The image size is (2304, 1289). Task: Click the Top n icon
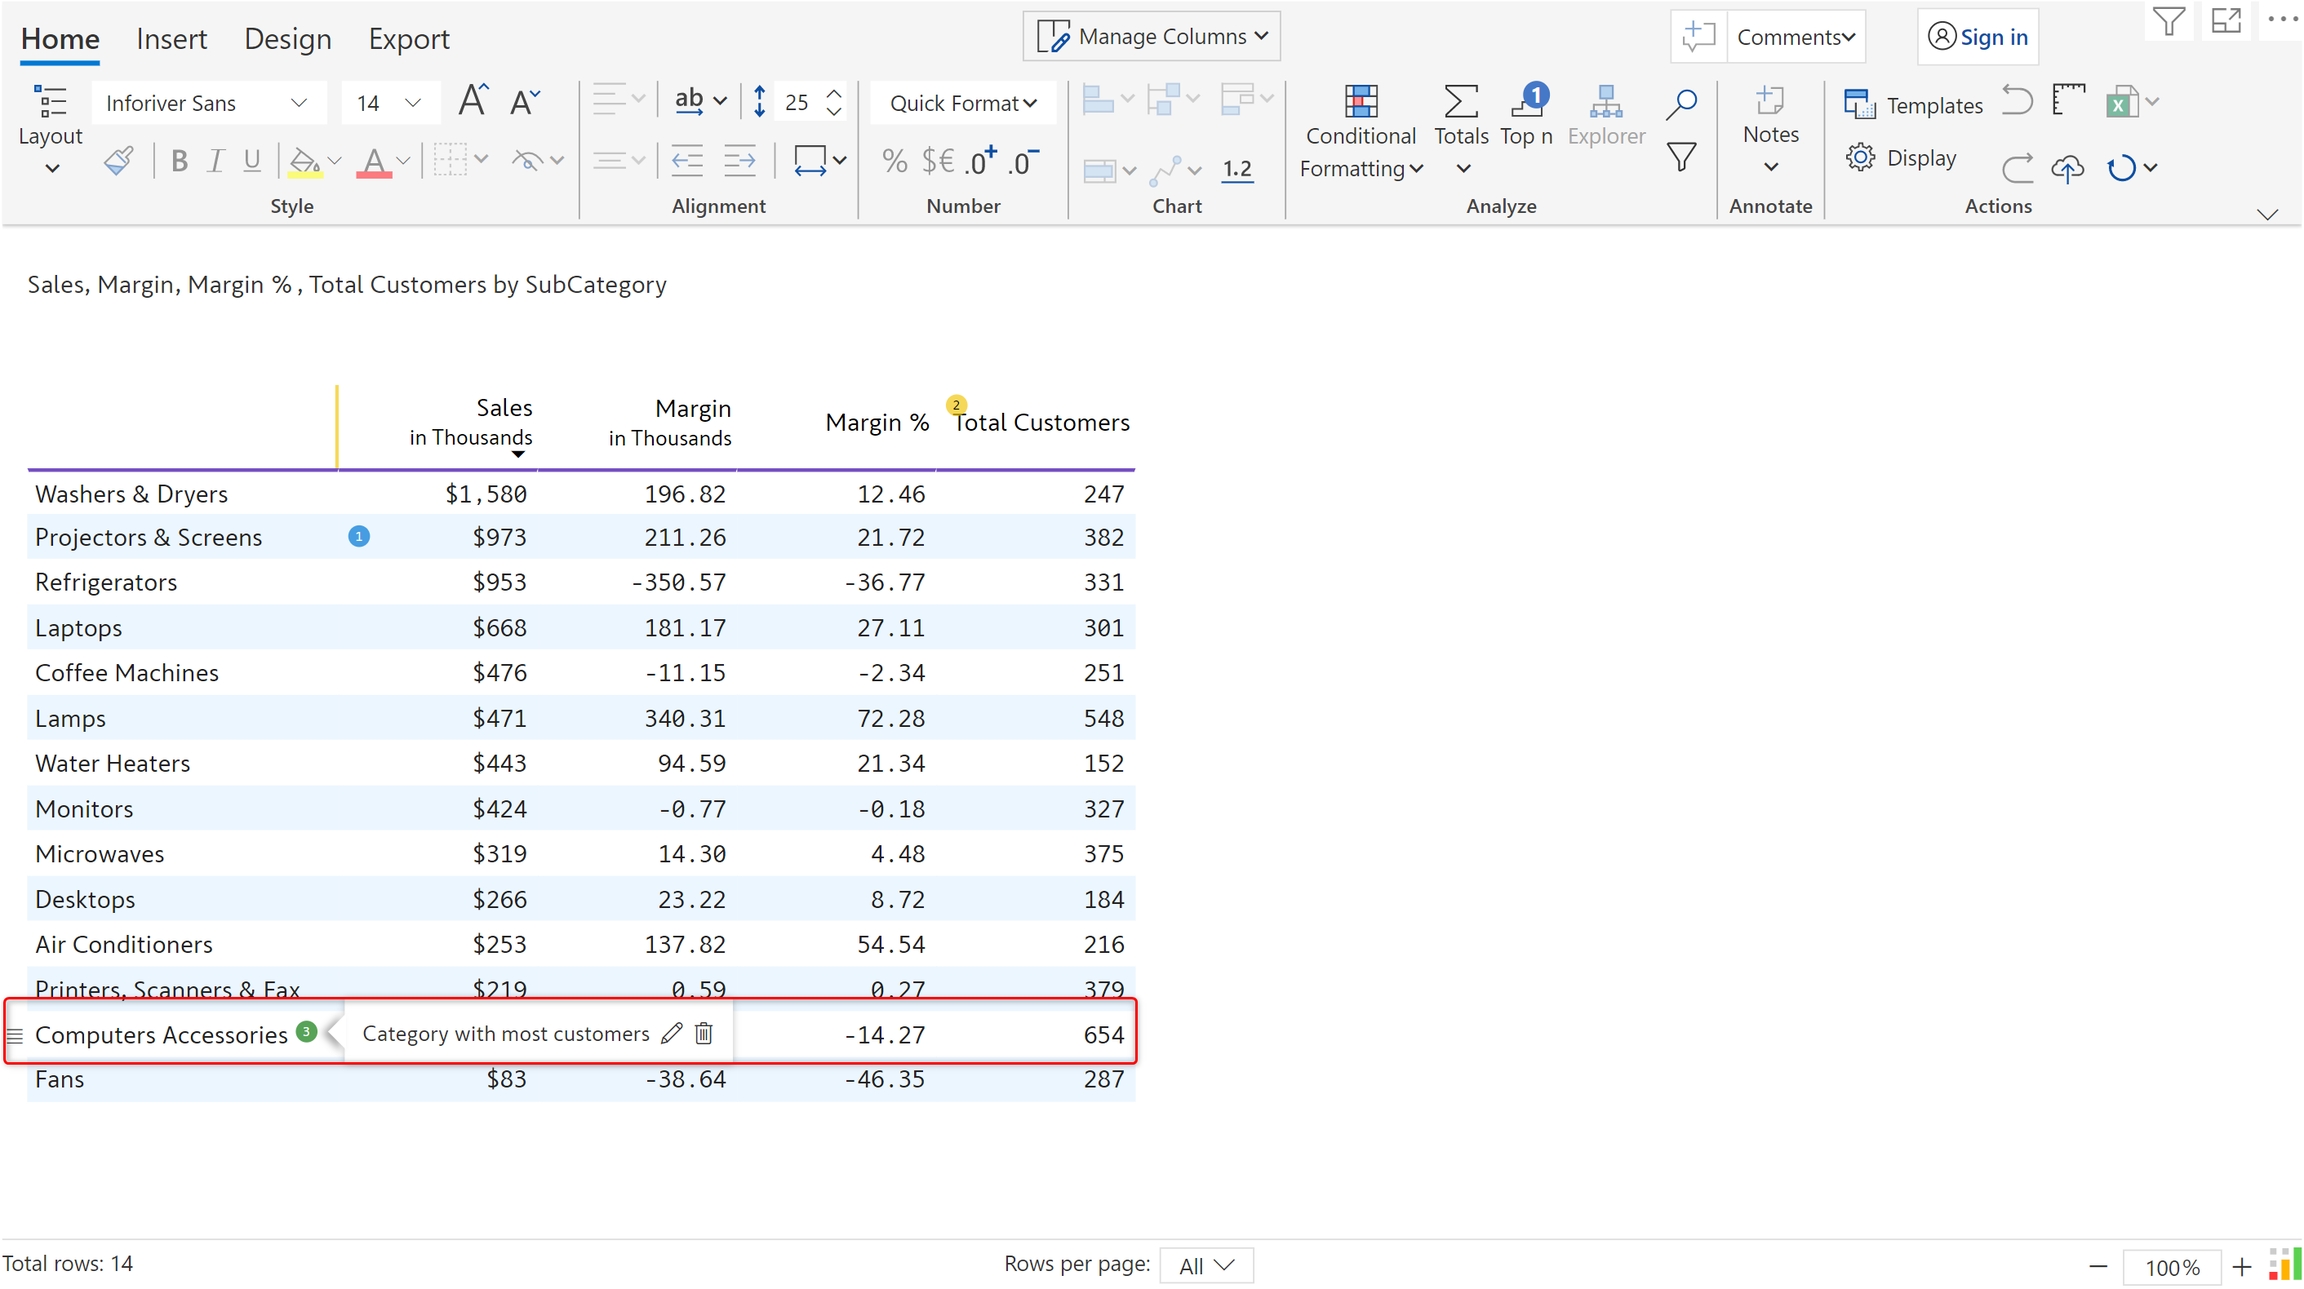[1526, 102]
